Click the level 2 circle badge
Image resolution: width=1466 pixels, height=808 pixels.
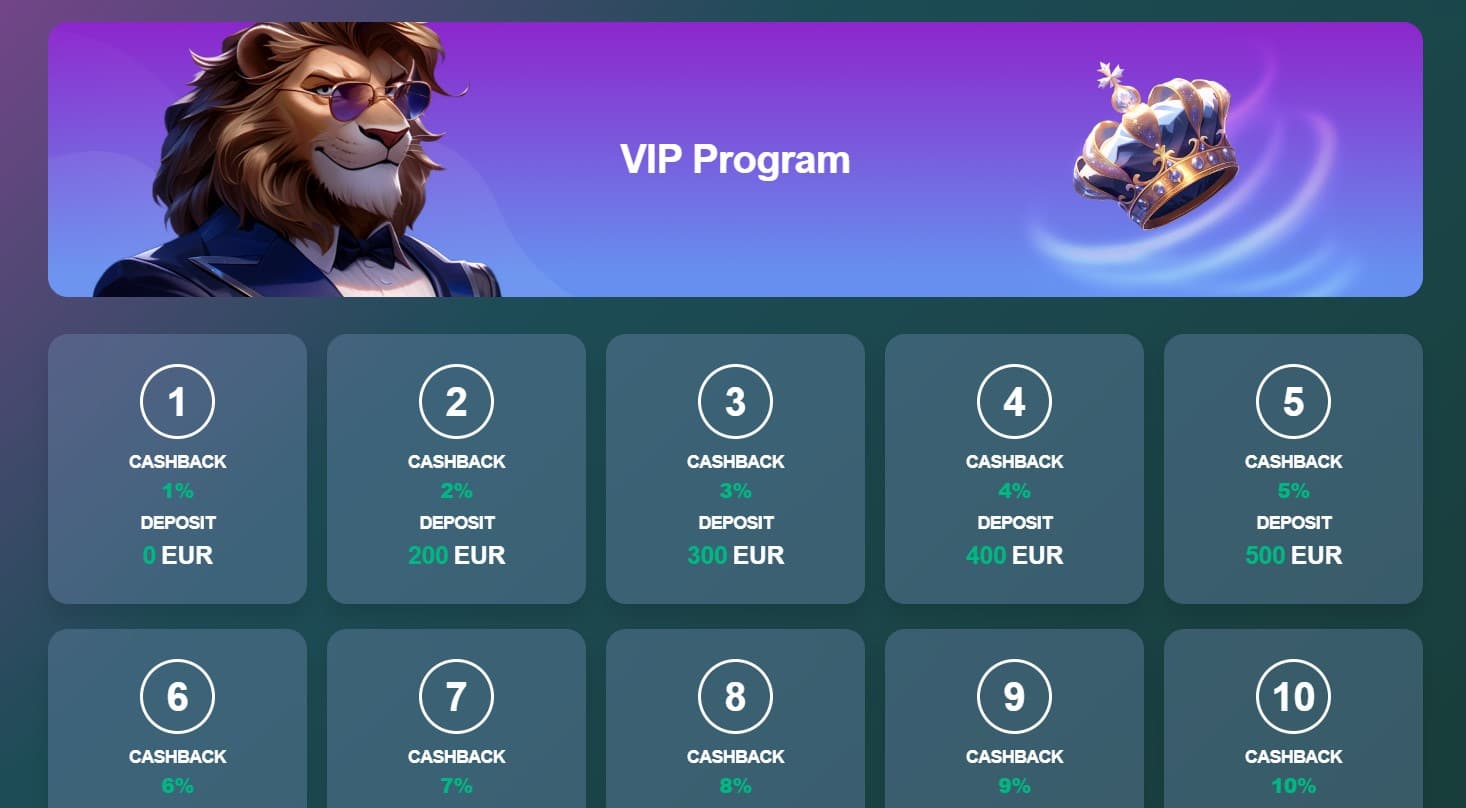click(456, 402)
